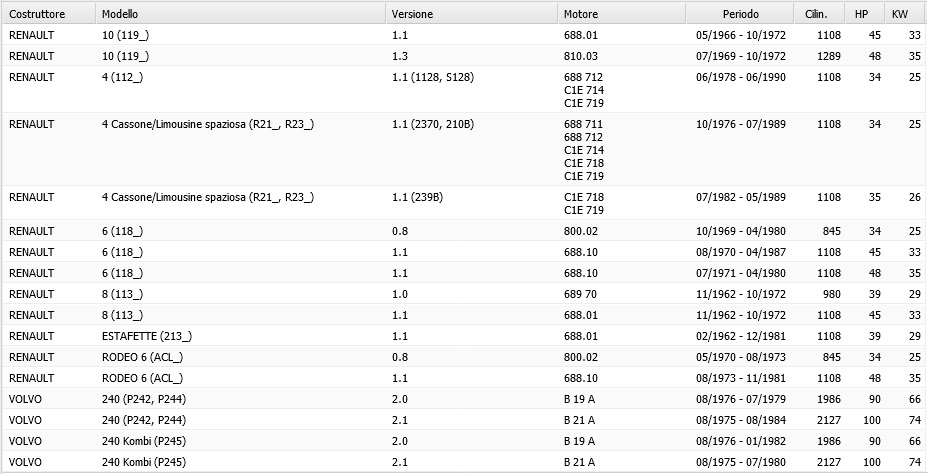The width and height of the screenshot is (929, 476).
Task: Select RODEO 6 row with motor 688.10
Action: click(x=464, y=378)
